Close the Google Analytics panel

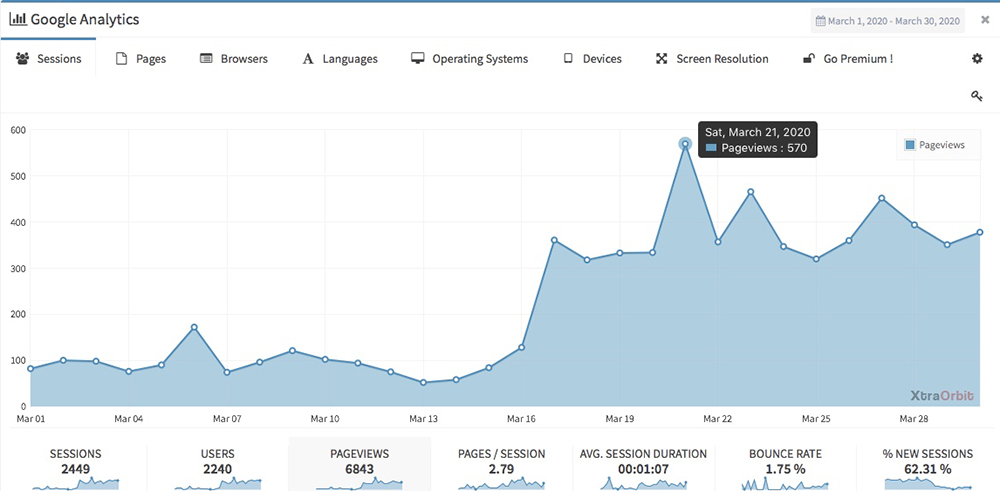point(985,20)
